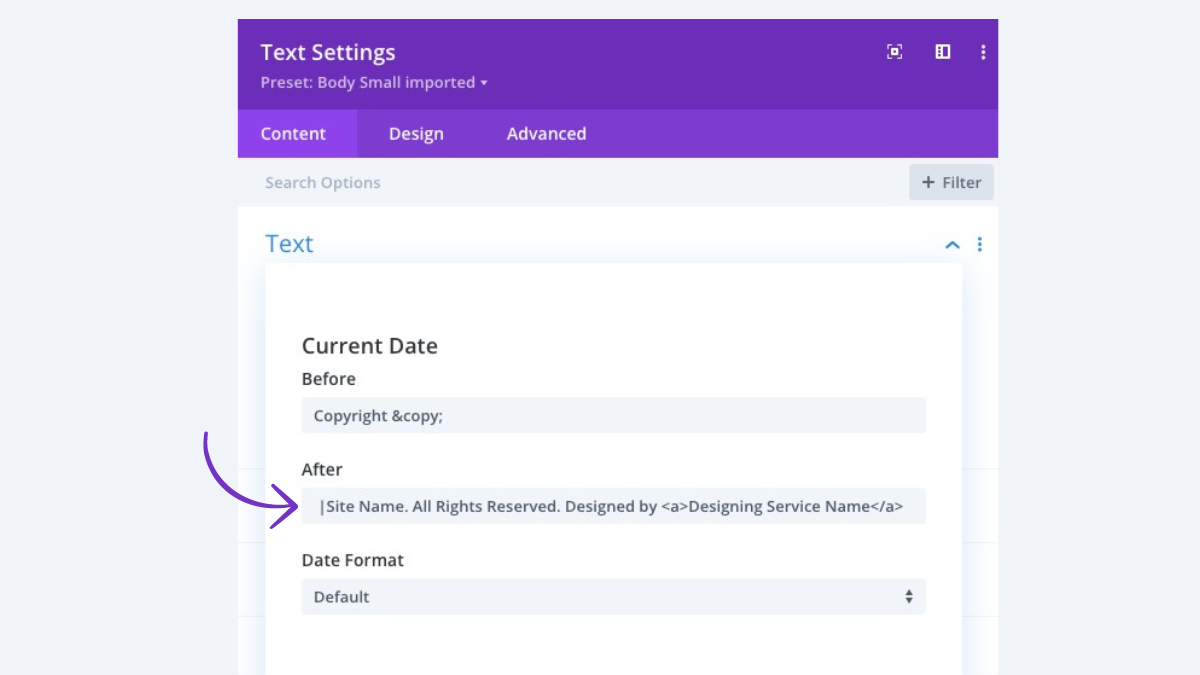1200x675 pixels.
Task: Switch to the Advanced tab
Action: (546, 134)
